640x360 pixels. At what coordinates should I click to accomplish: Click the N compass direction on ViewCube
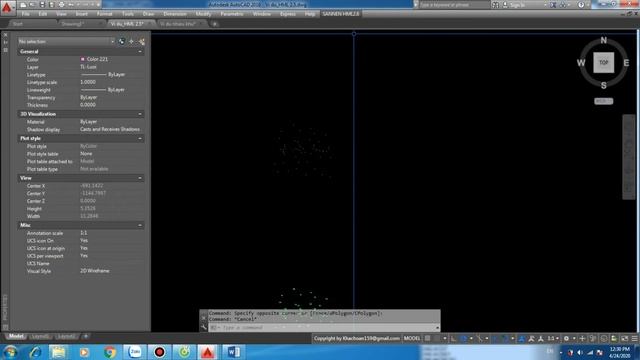click(x=604, y=40)
